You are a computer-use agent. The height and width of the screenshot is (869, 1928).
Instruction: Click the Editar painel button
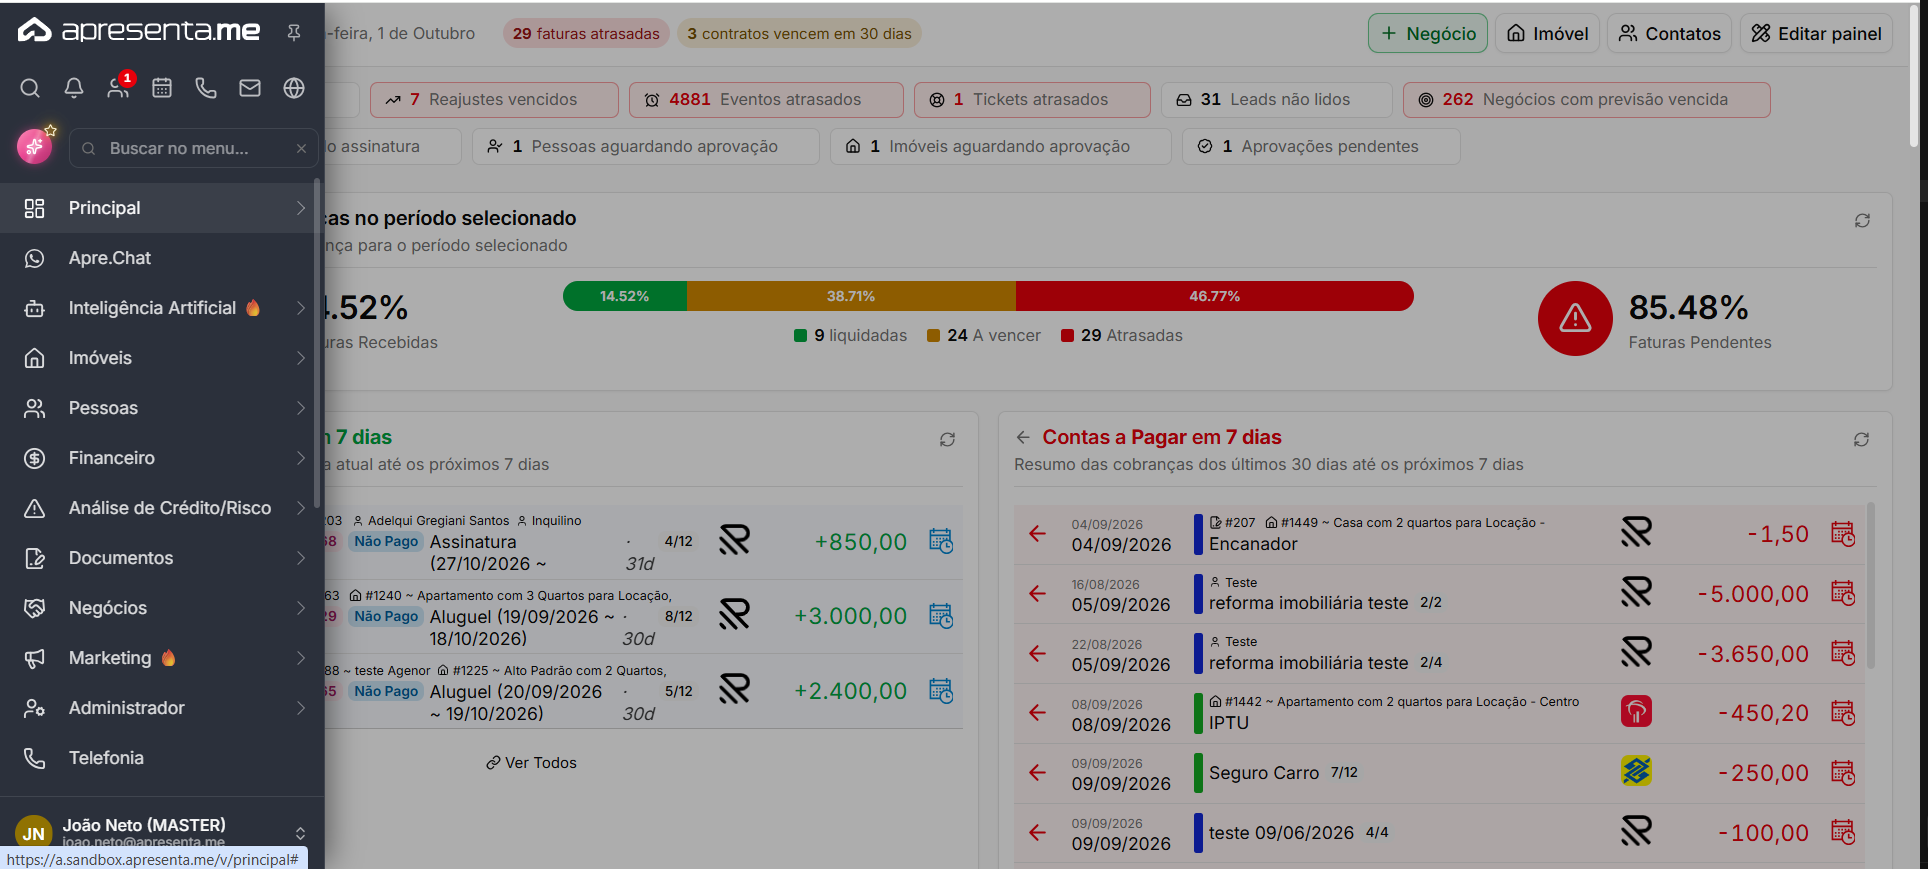pyautogui.click(x=1816, y=33)
